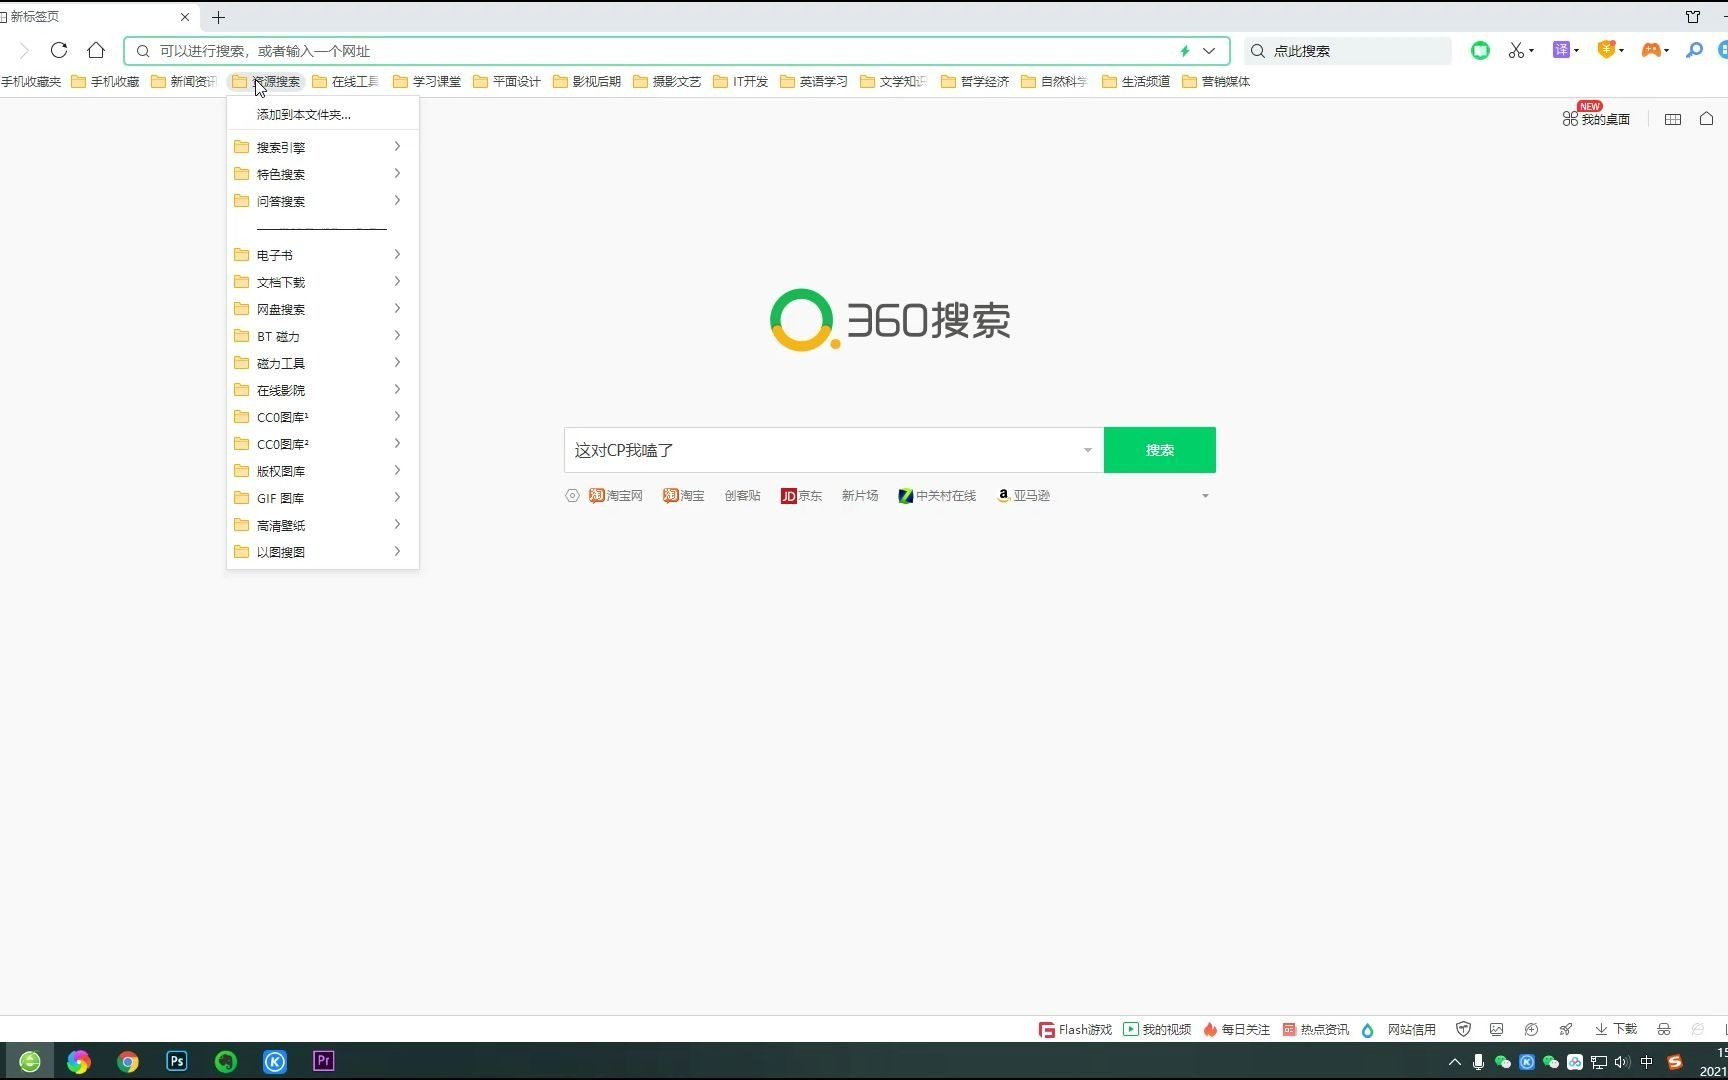The width and height of the screenshot is (1728, 1080).
Task: Select 添加到本文件夹 menu entry
Action: [302, 114]
